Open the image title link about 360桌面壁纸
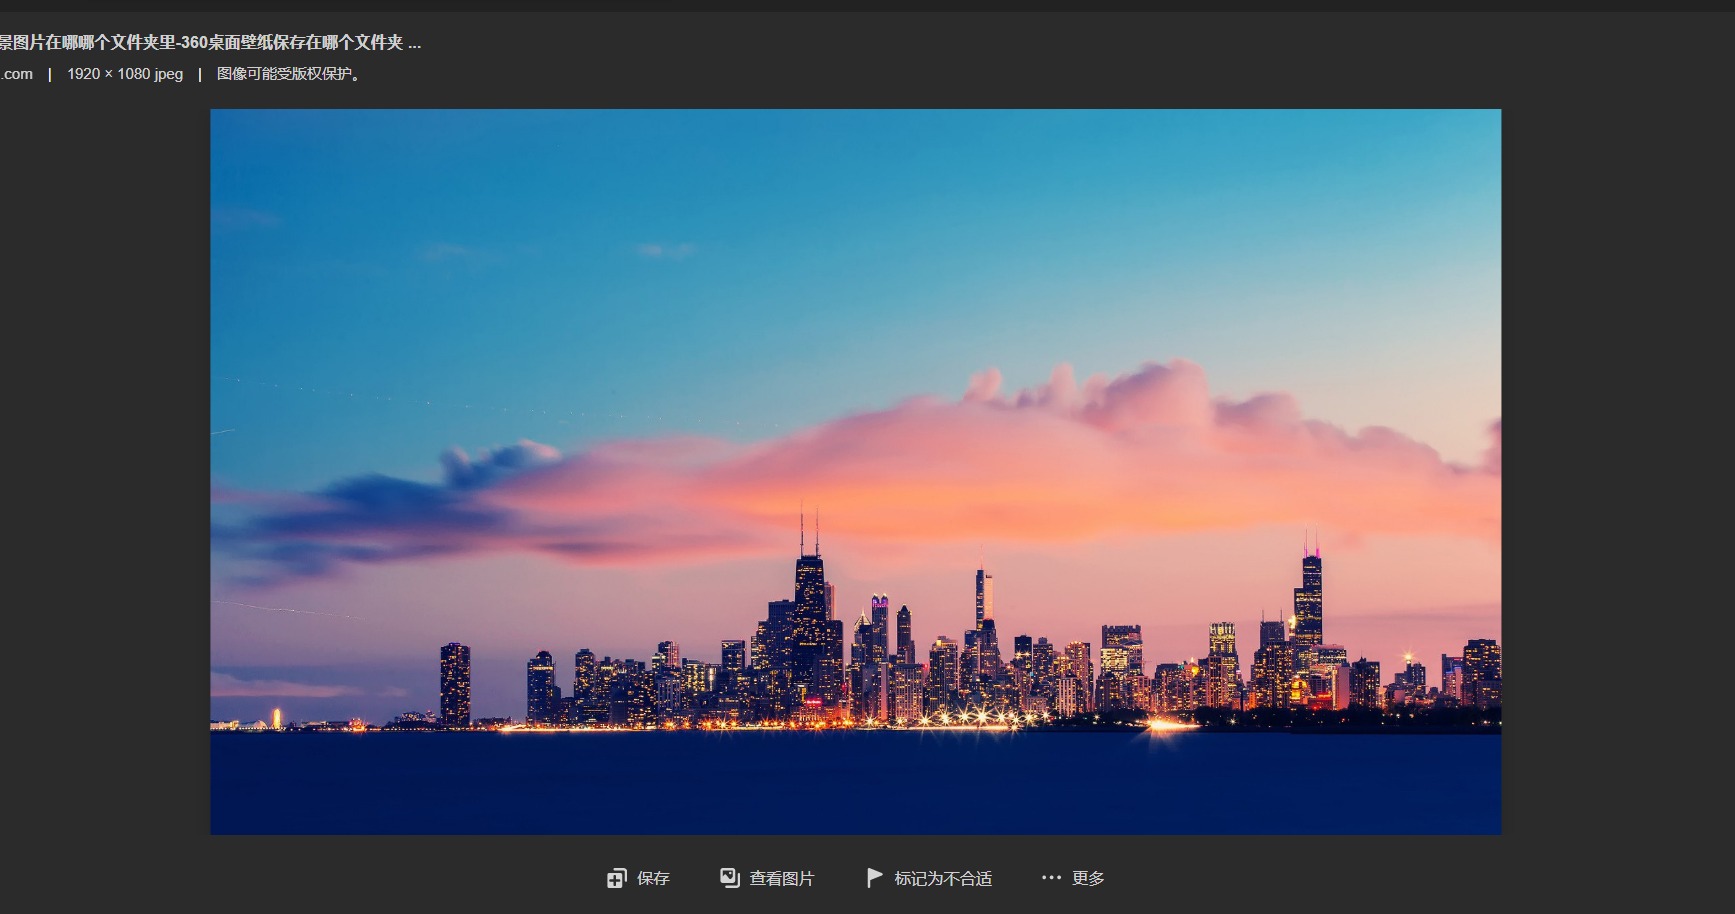Viewport: 1735px width, 914px height. [210, 42]
